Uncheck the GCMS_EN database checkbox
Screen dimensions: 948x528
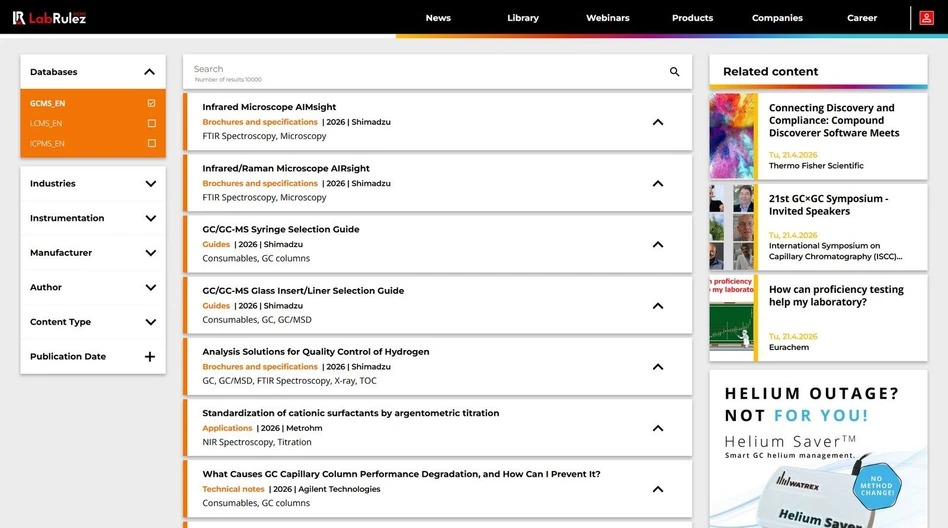(151, 103)
